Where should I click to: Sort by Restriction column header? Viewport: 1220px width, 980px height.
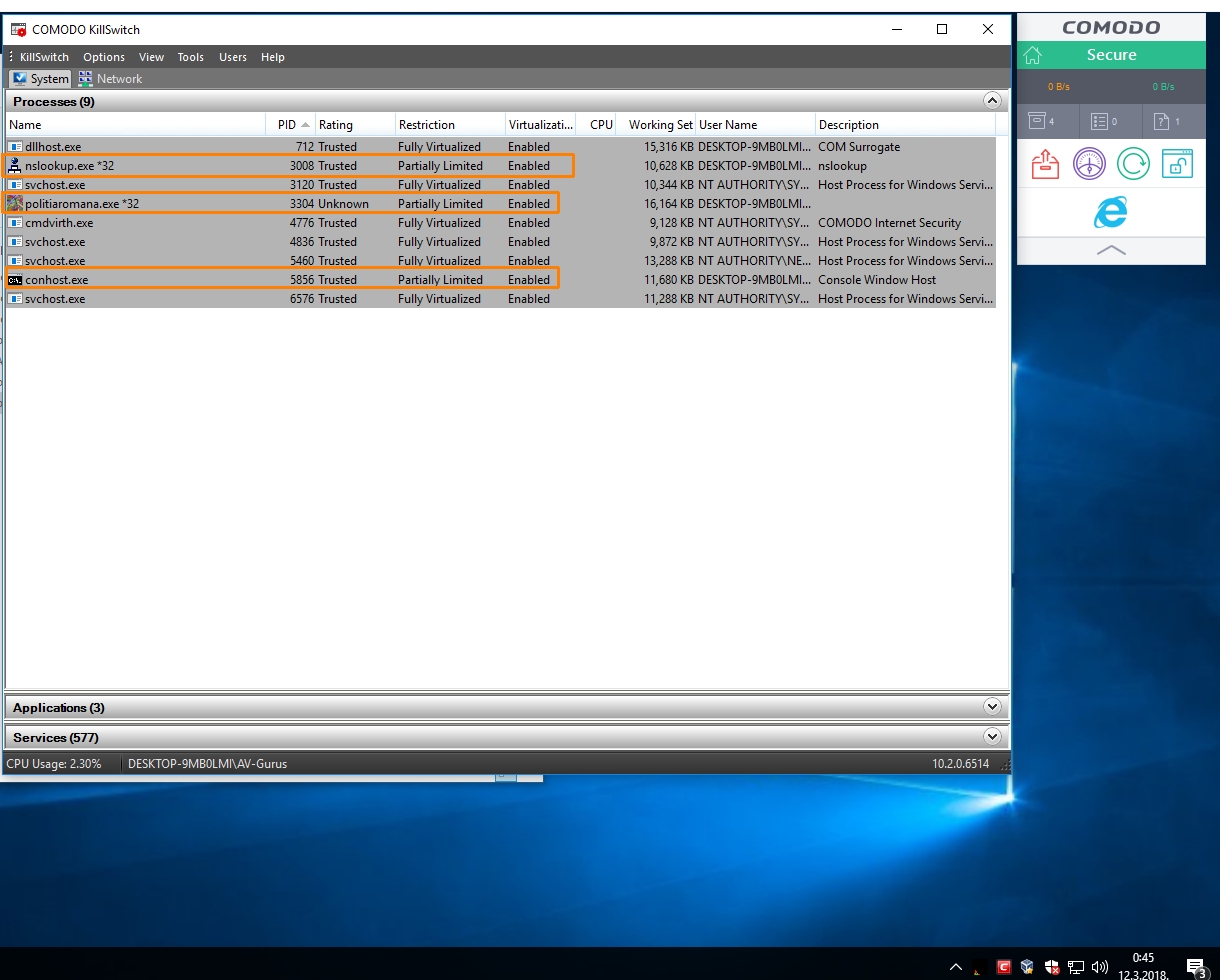[x=450, y=125]
